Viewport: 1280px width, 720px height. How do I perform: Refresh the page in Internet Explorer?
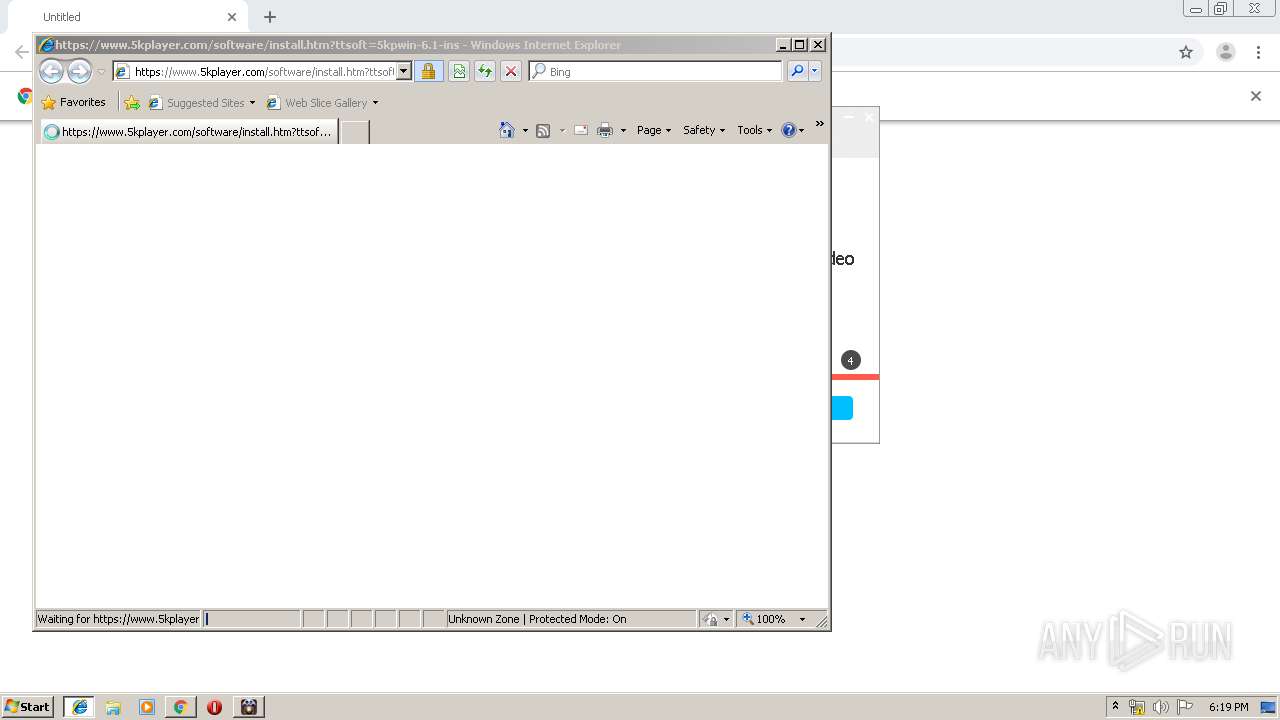[x=485, y=71]
